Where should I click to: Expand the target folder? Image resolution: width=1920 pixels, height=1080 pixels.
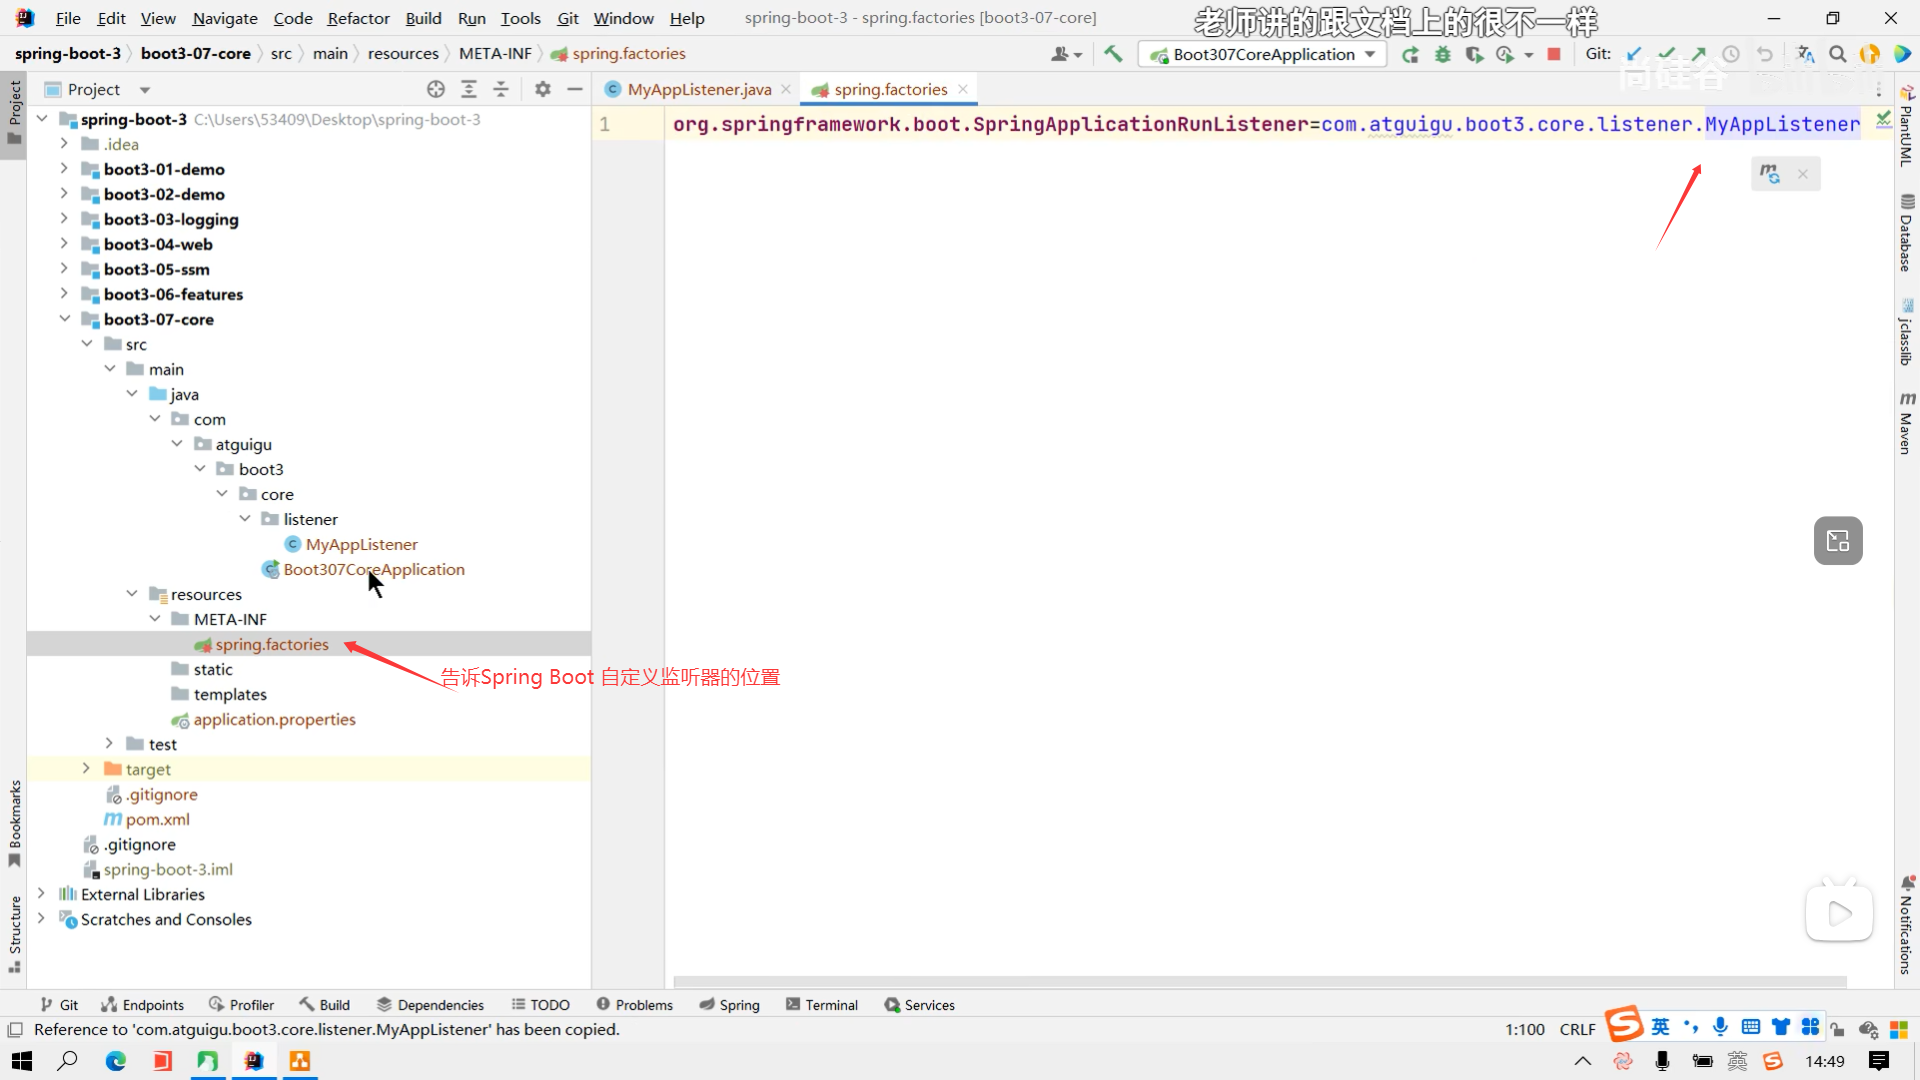[x=86, y=769]
